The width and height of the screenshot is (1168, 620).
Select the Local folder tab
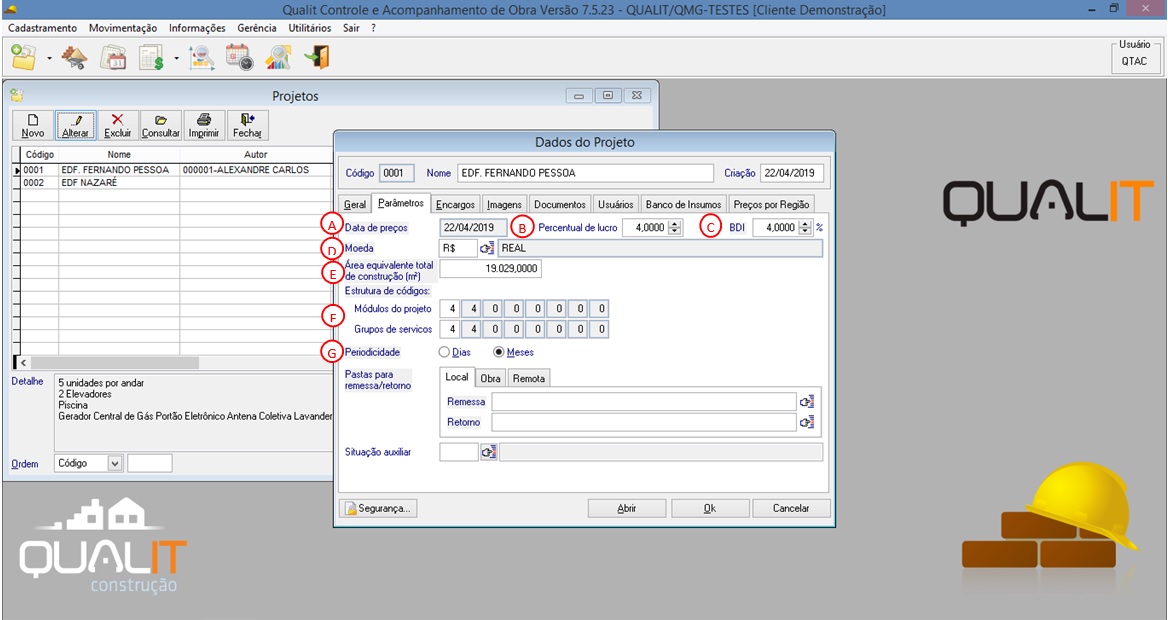click(457, 377)
